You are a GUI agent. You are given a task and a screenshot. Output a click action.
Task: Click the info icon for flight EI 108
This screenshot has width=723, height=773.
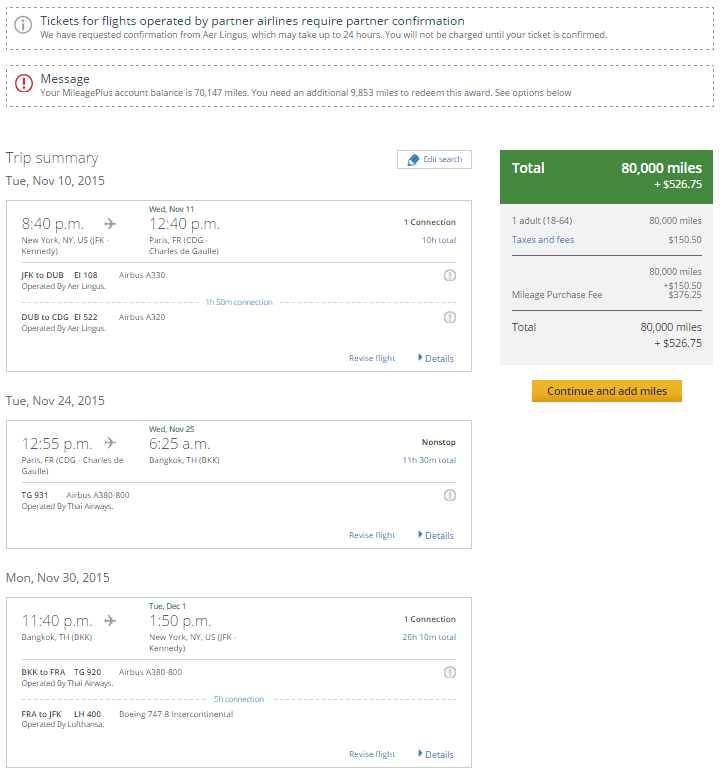[x=450, y=275]
